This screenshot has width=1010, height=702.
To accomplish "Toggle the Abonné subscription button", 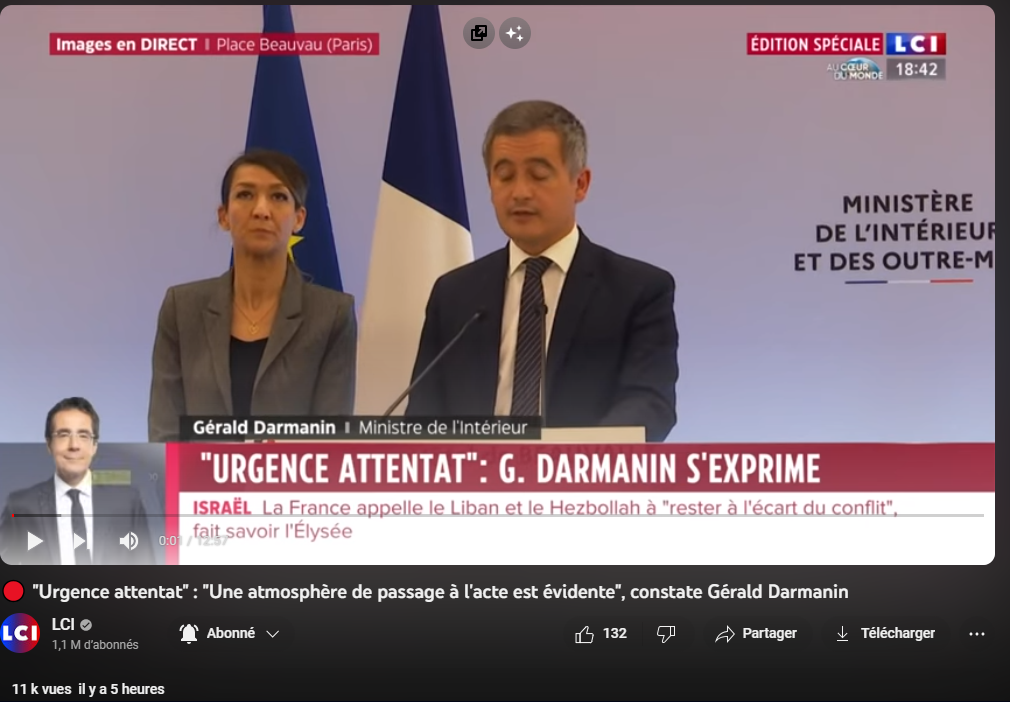I will [230, 634].
